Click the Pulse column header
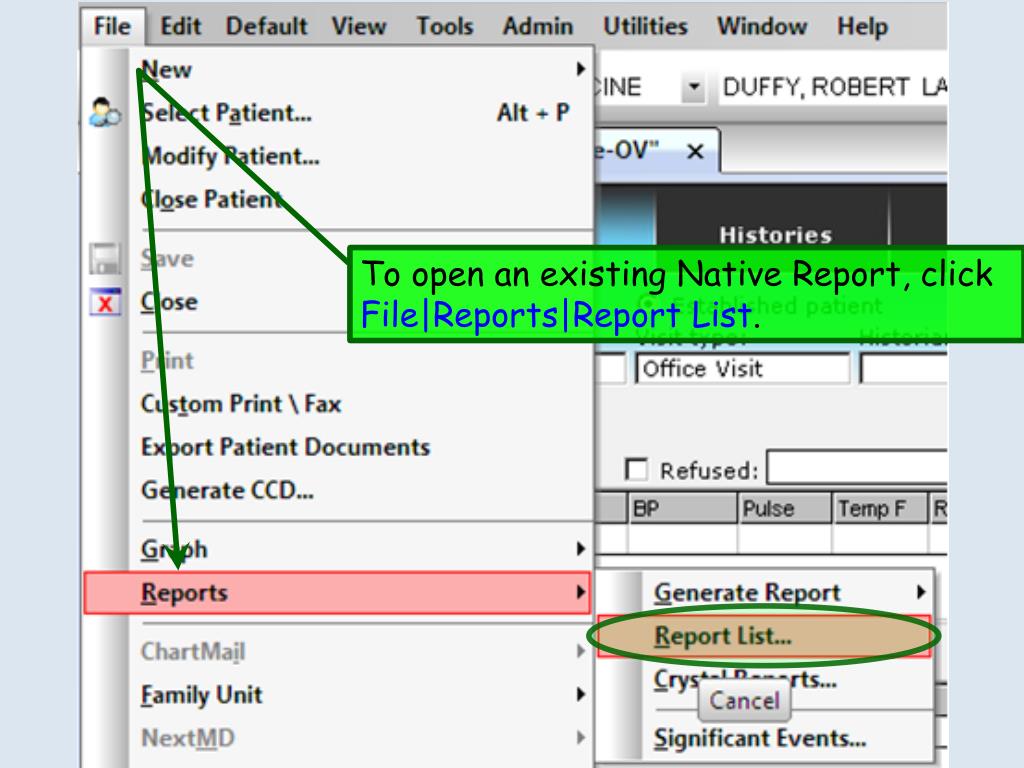1024x768 pixels. (x=784, y=508)
